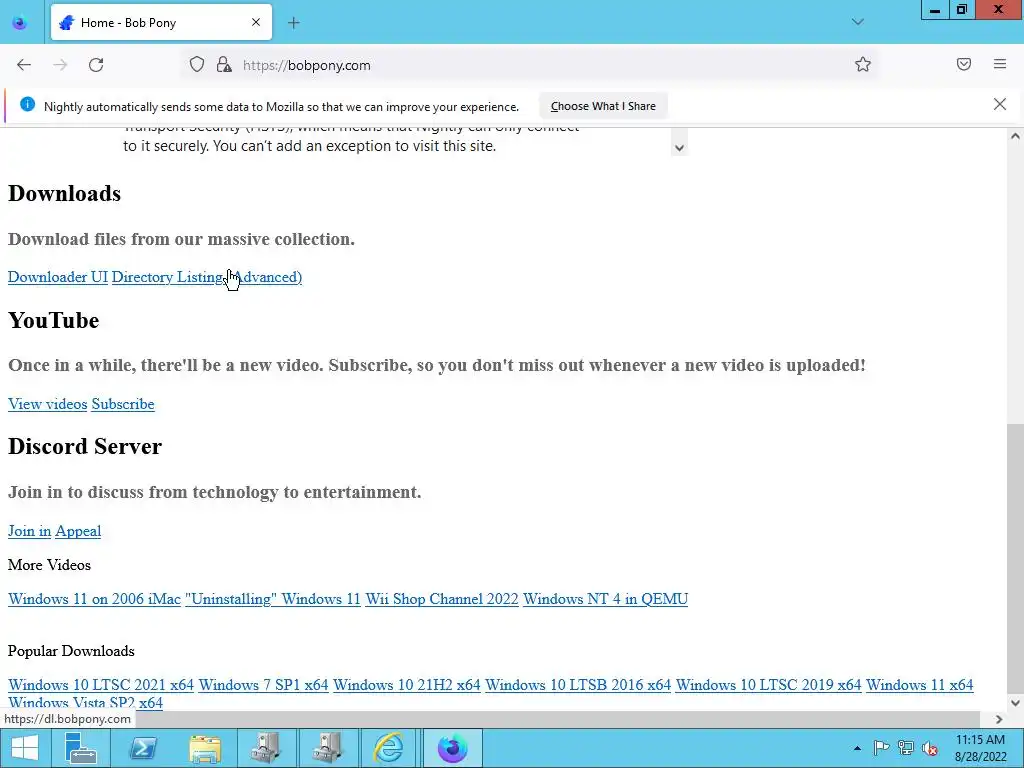This screenshot has height=768, width=1024.
Task: Go back to the previous page
Action: click(24, 65)
